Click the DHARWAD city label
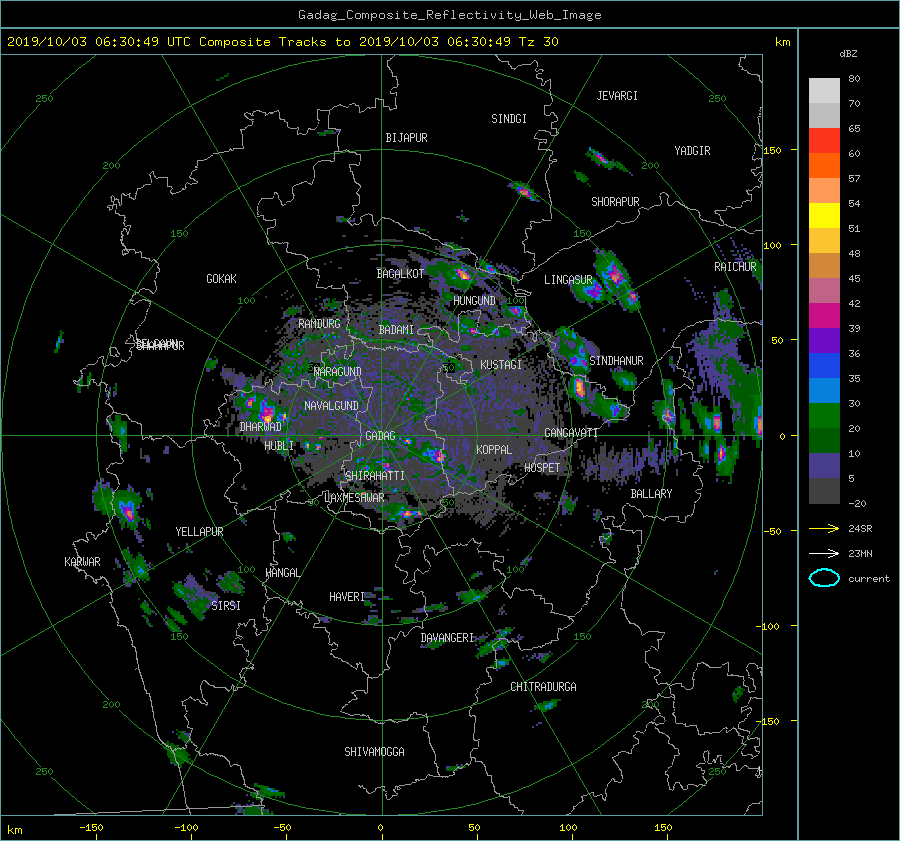Viewport: 900px width, 841px height. (260, 427)
